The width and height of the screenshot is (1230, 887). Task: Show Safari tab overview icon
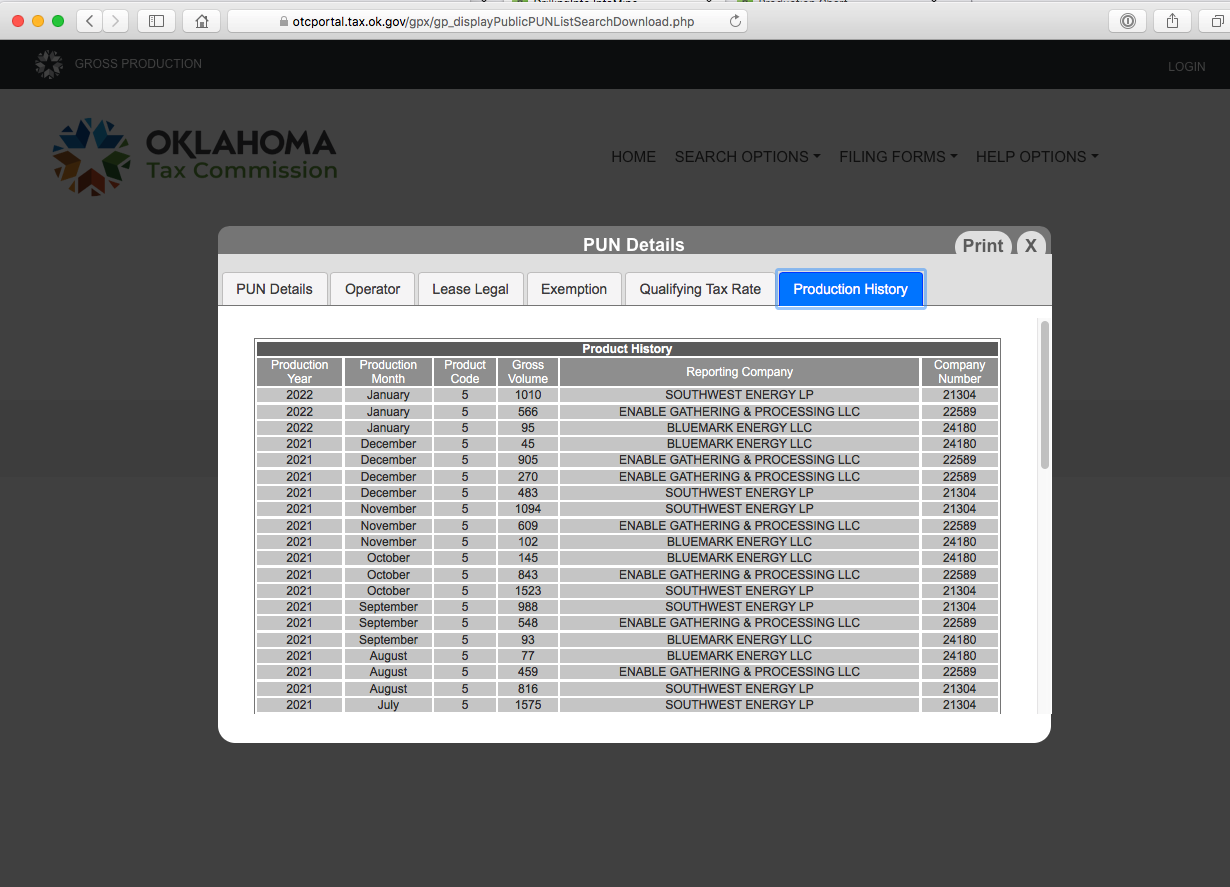[x=1216, y=21]
